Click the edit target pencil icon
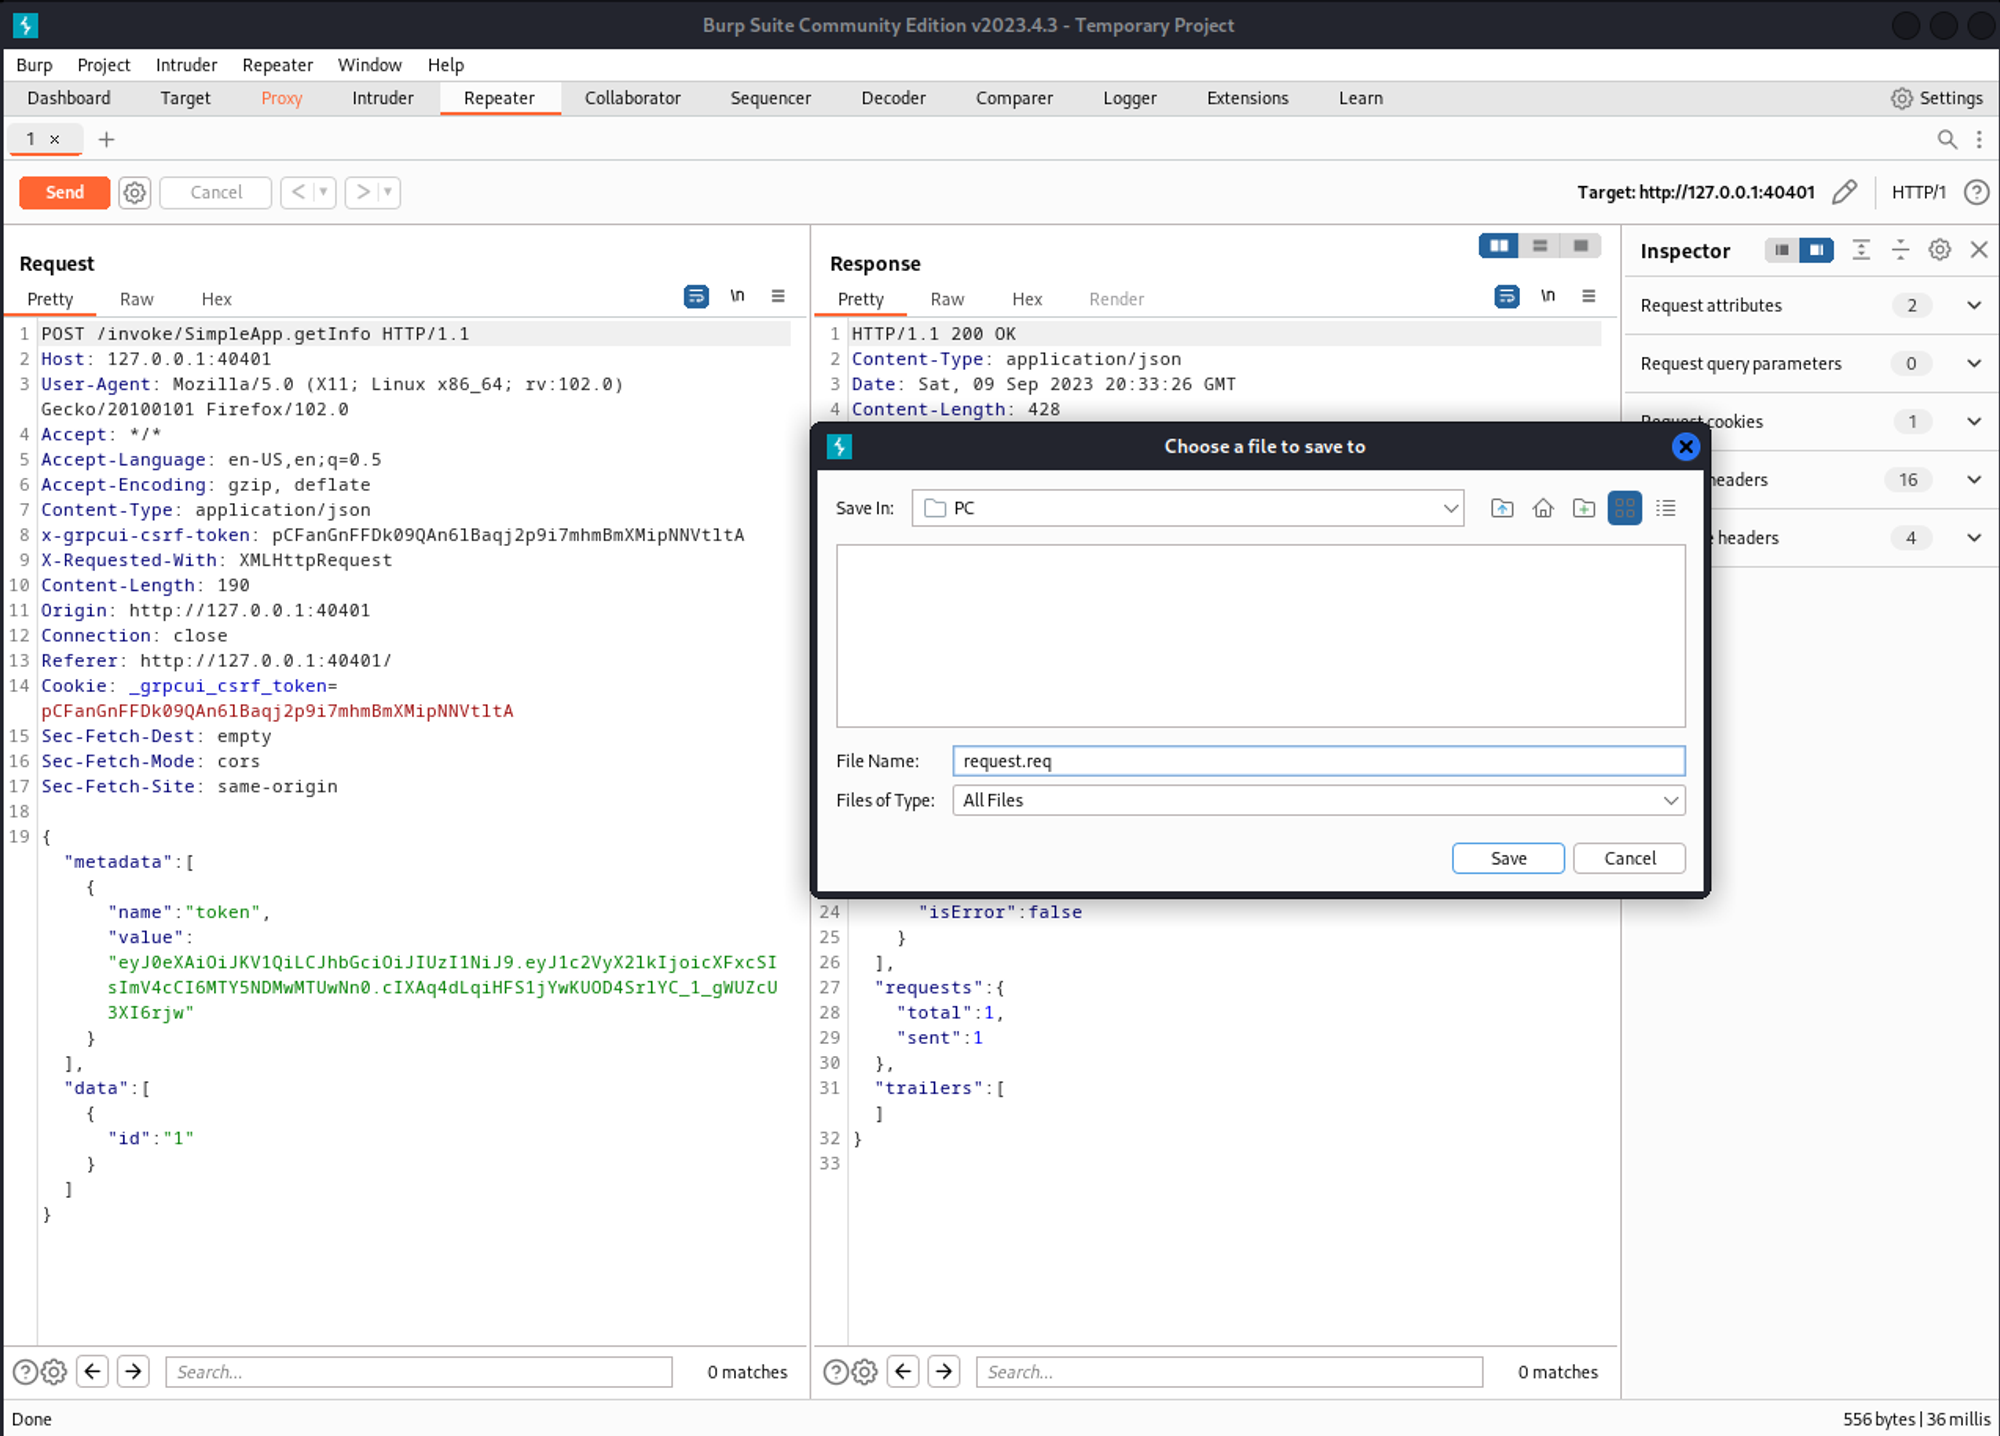This screenshot has width=2000, height=1436. [1845, 192]
